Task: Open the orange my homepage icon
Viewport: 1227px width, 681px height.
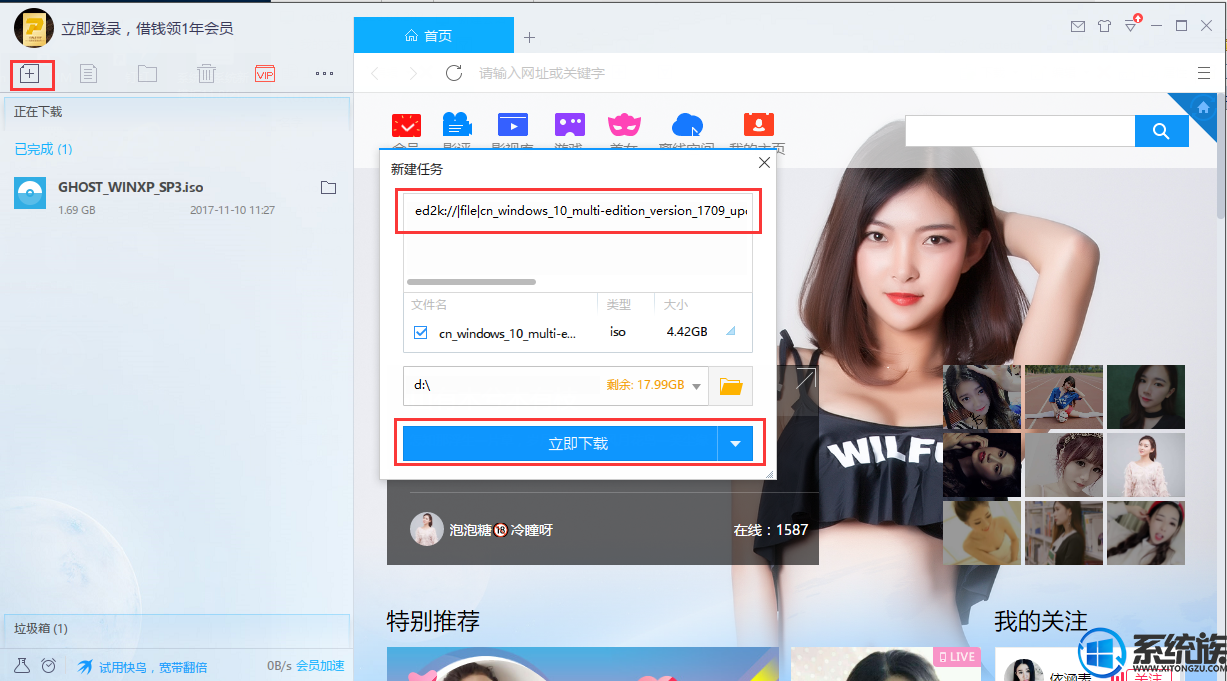Action: [759, 125]
